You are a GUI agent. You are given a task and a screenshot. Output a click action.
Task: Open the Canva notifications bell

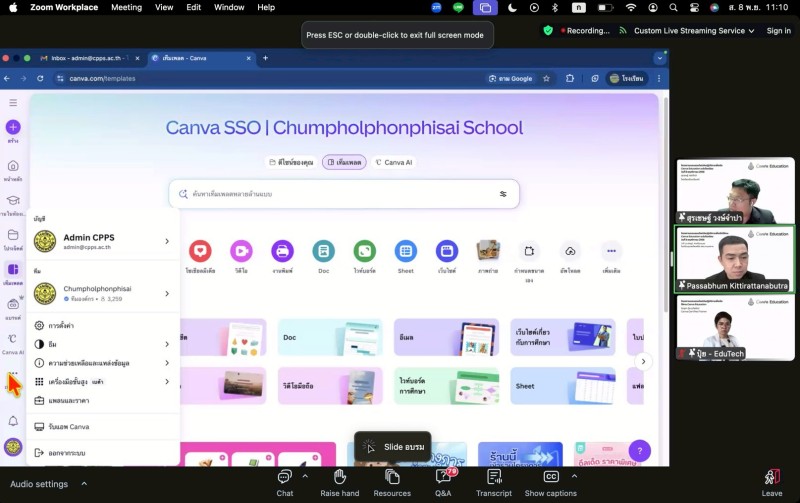coord(13,421)
